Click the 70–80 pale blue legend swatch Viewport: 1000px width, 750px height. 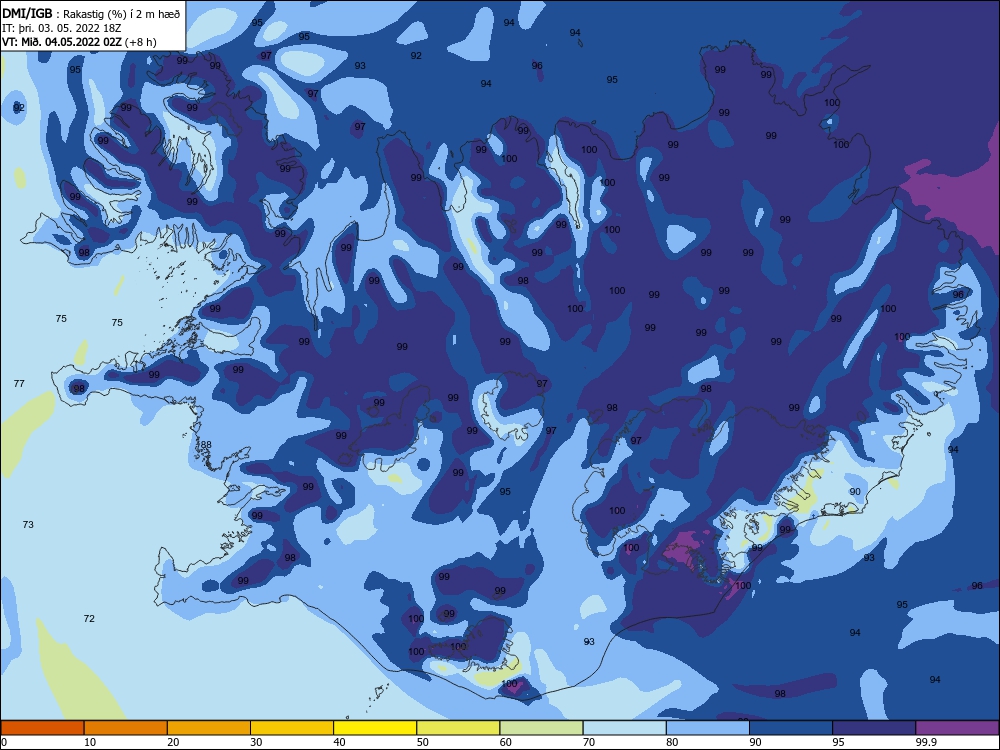[625, 728]
